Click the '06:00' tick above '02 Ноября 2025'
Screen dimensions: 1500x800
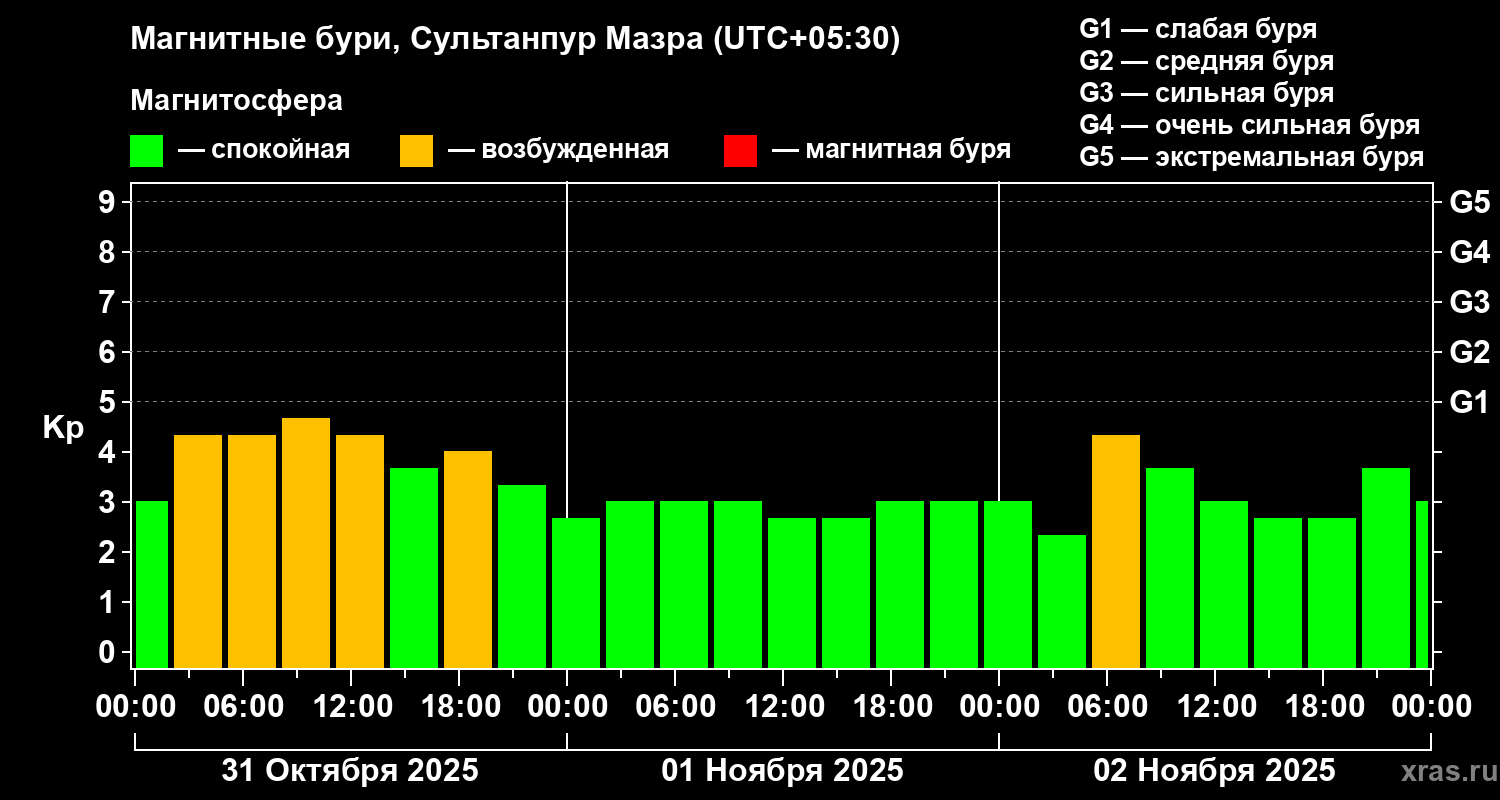[x=1107, y=706]
